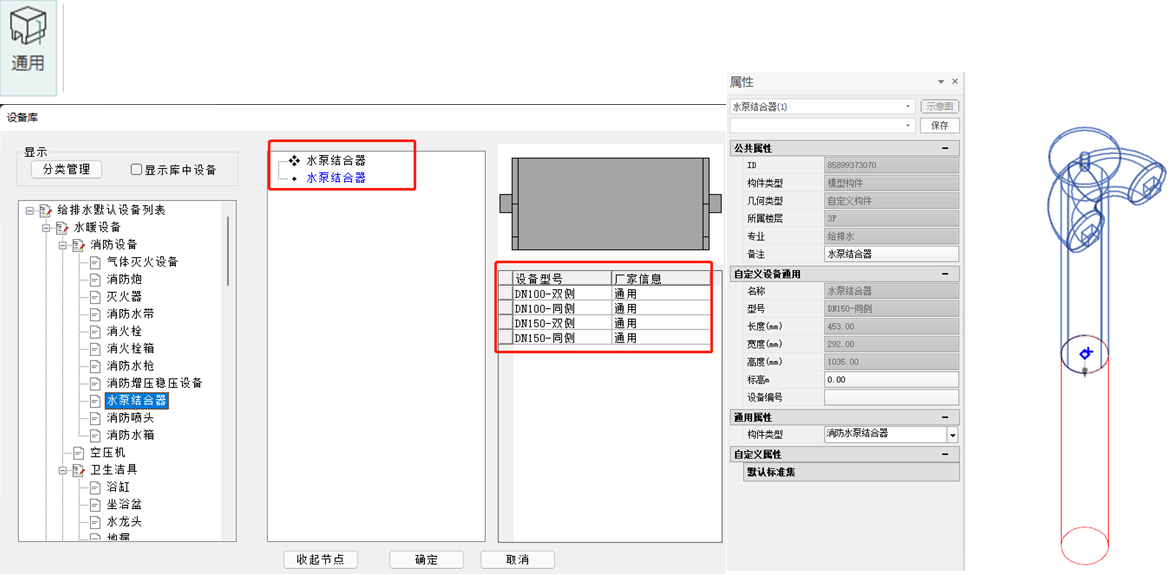Select 消防水枪 tree item
Viewport: 1173px width, 575px height.
click(130, 366)
